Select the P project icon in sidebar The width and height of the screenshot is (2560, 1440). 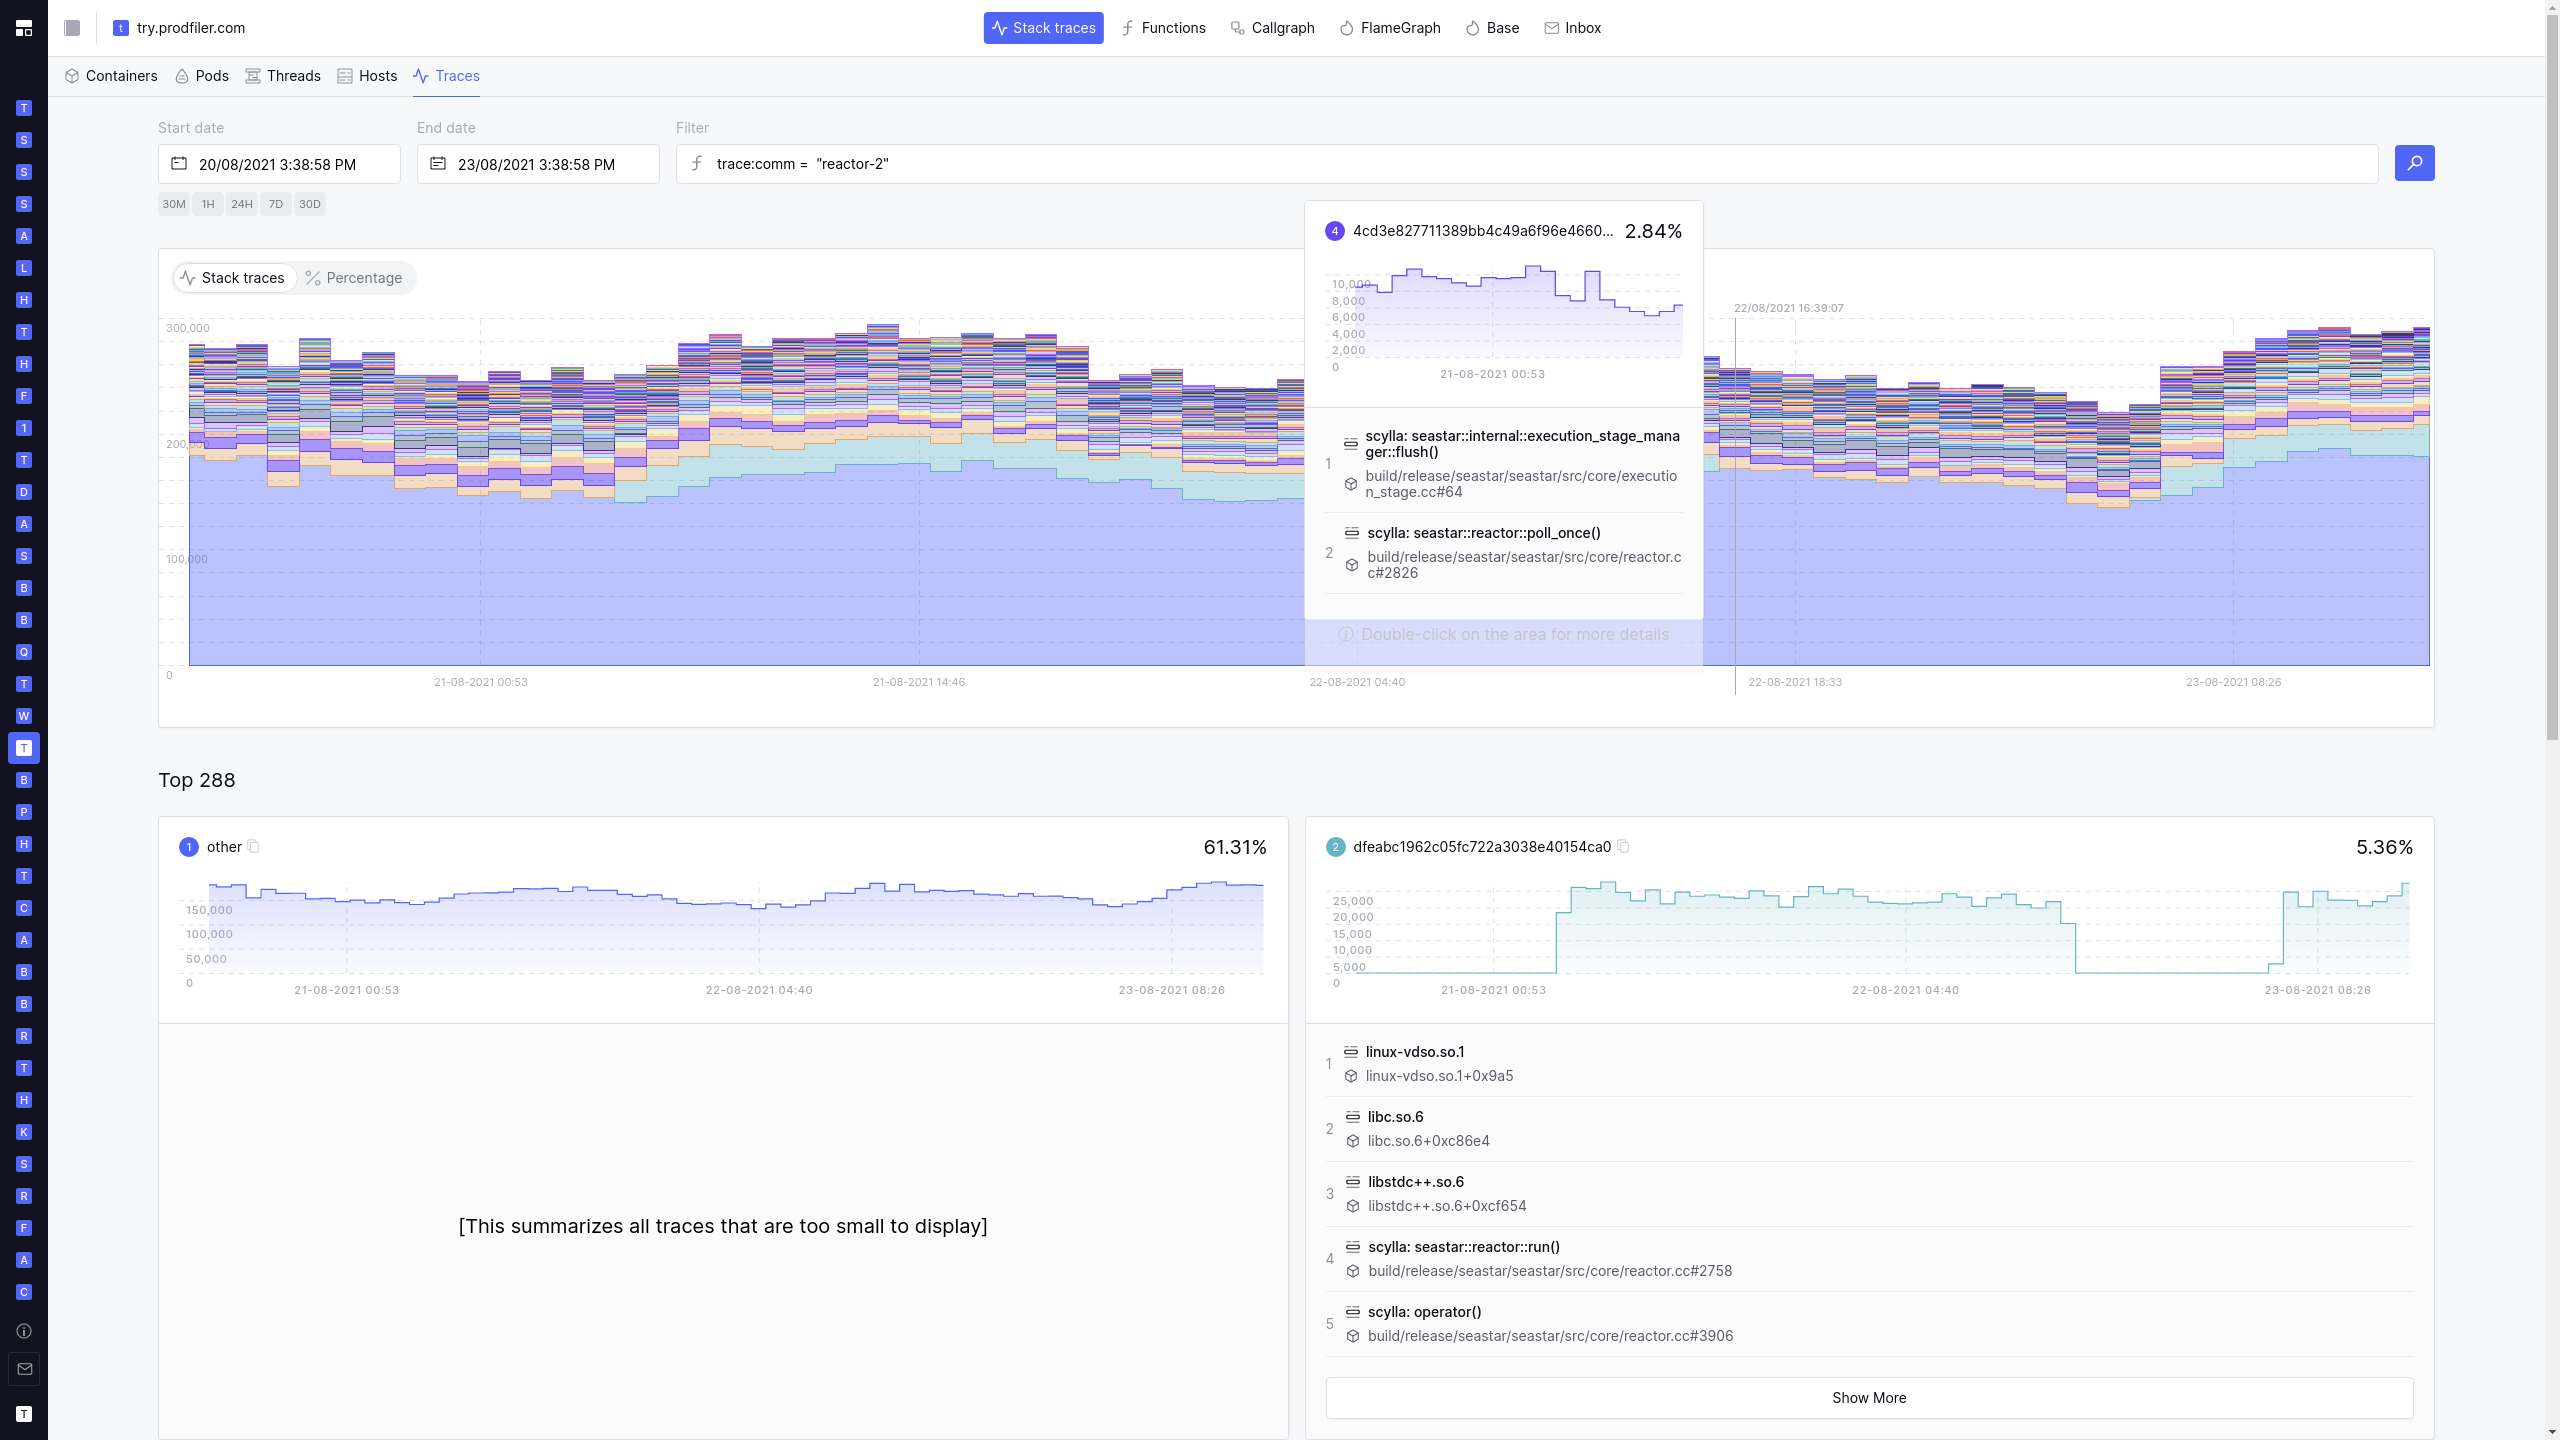[x=24, y=812]
